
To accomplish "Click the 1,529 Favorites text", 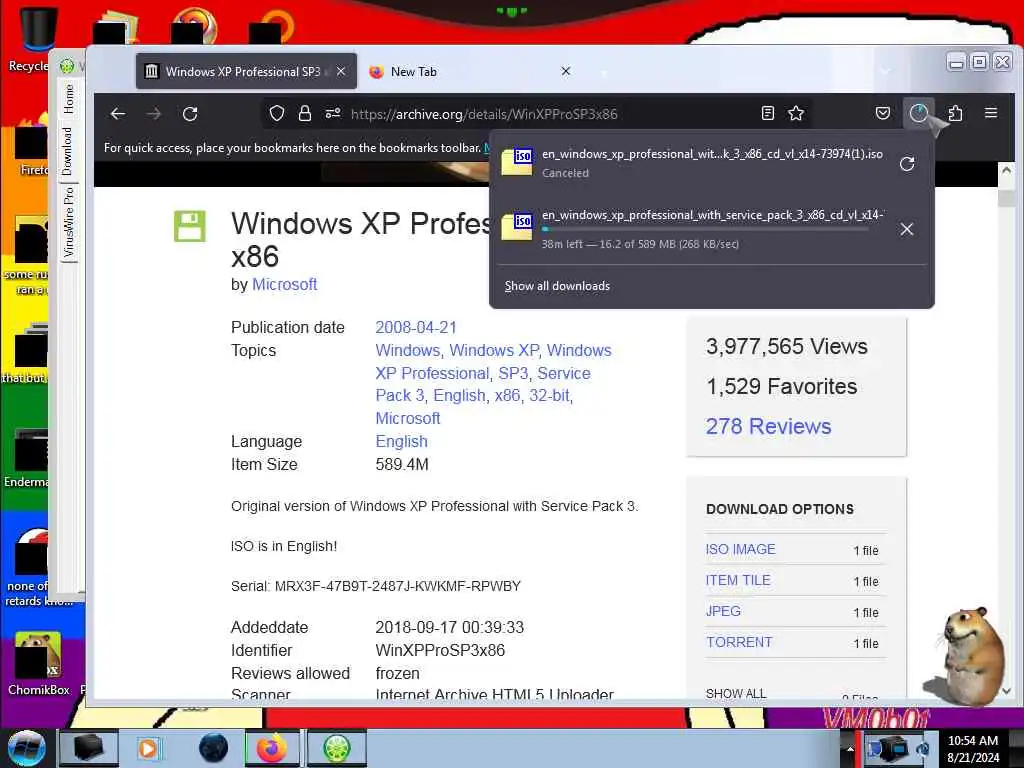I will (x=781, y=386).
